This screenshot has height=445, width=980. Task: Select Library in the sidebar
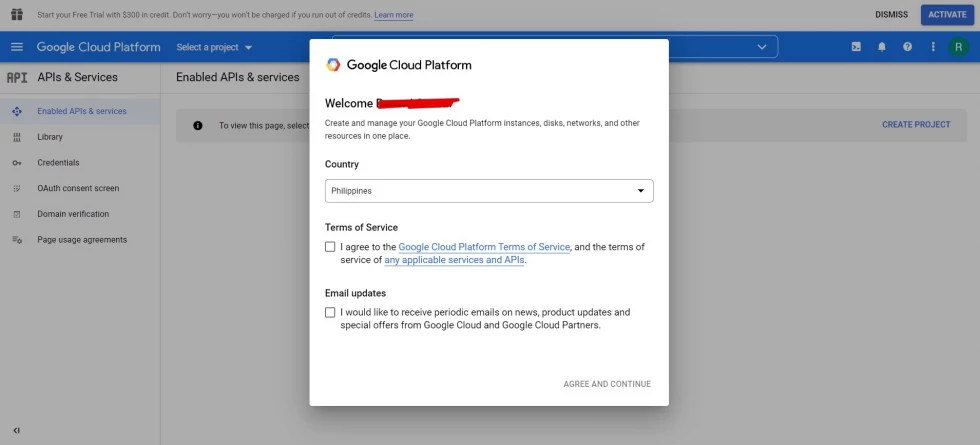tap(50, 137)
